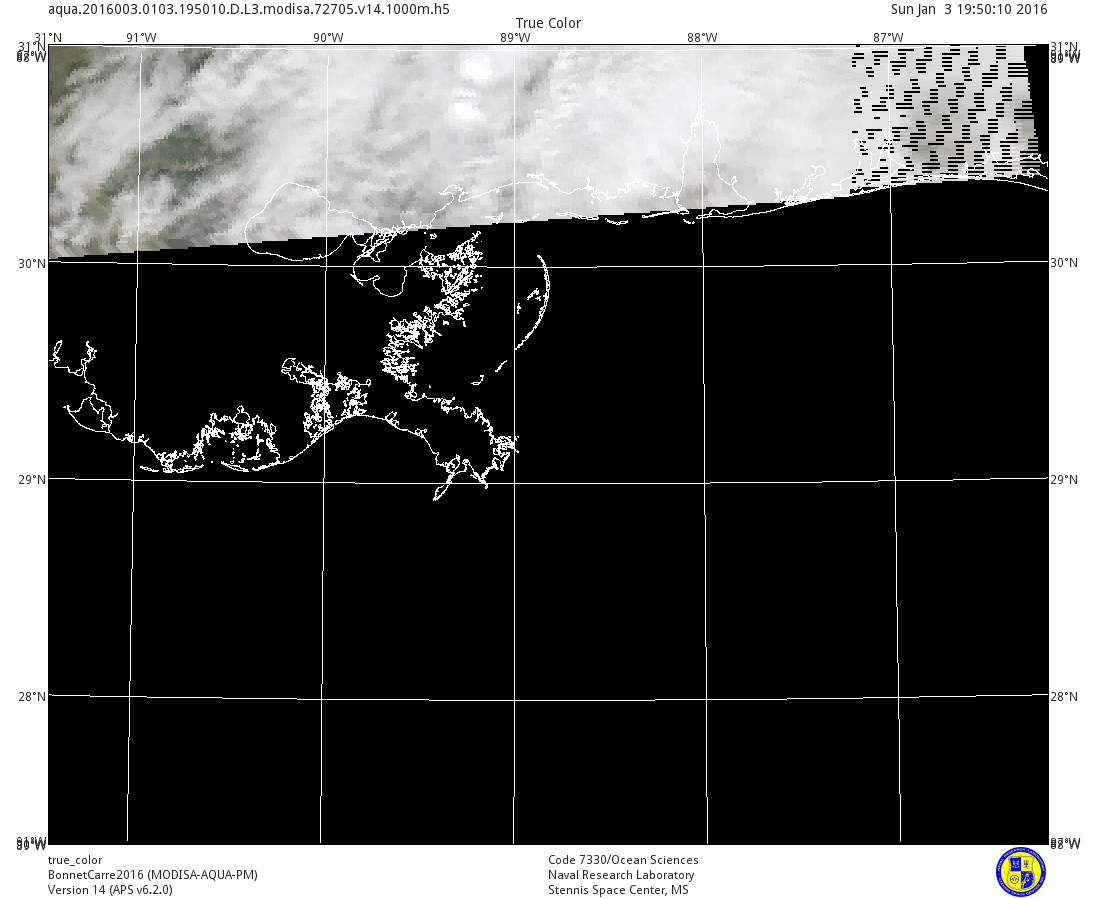The width and height of the screenshot is (1096, 899).
Task: Click the 88°W longitude label
Action: click(702, 38)
